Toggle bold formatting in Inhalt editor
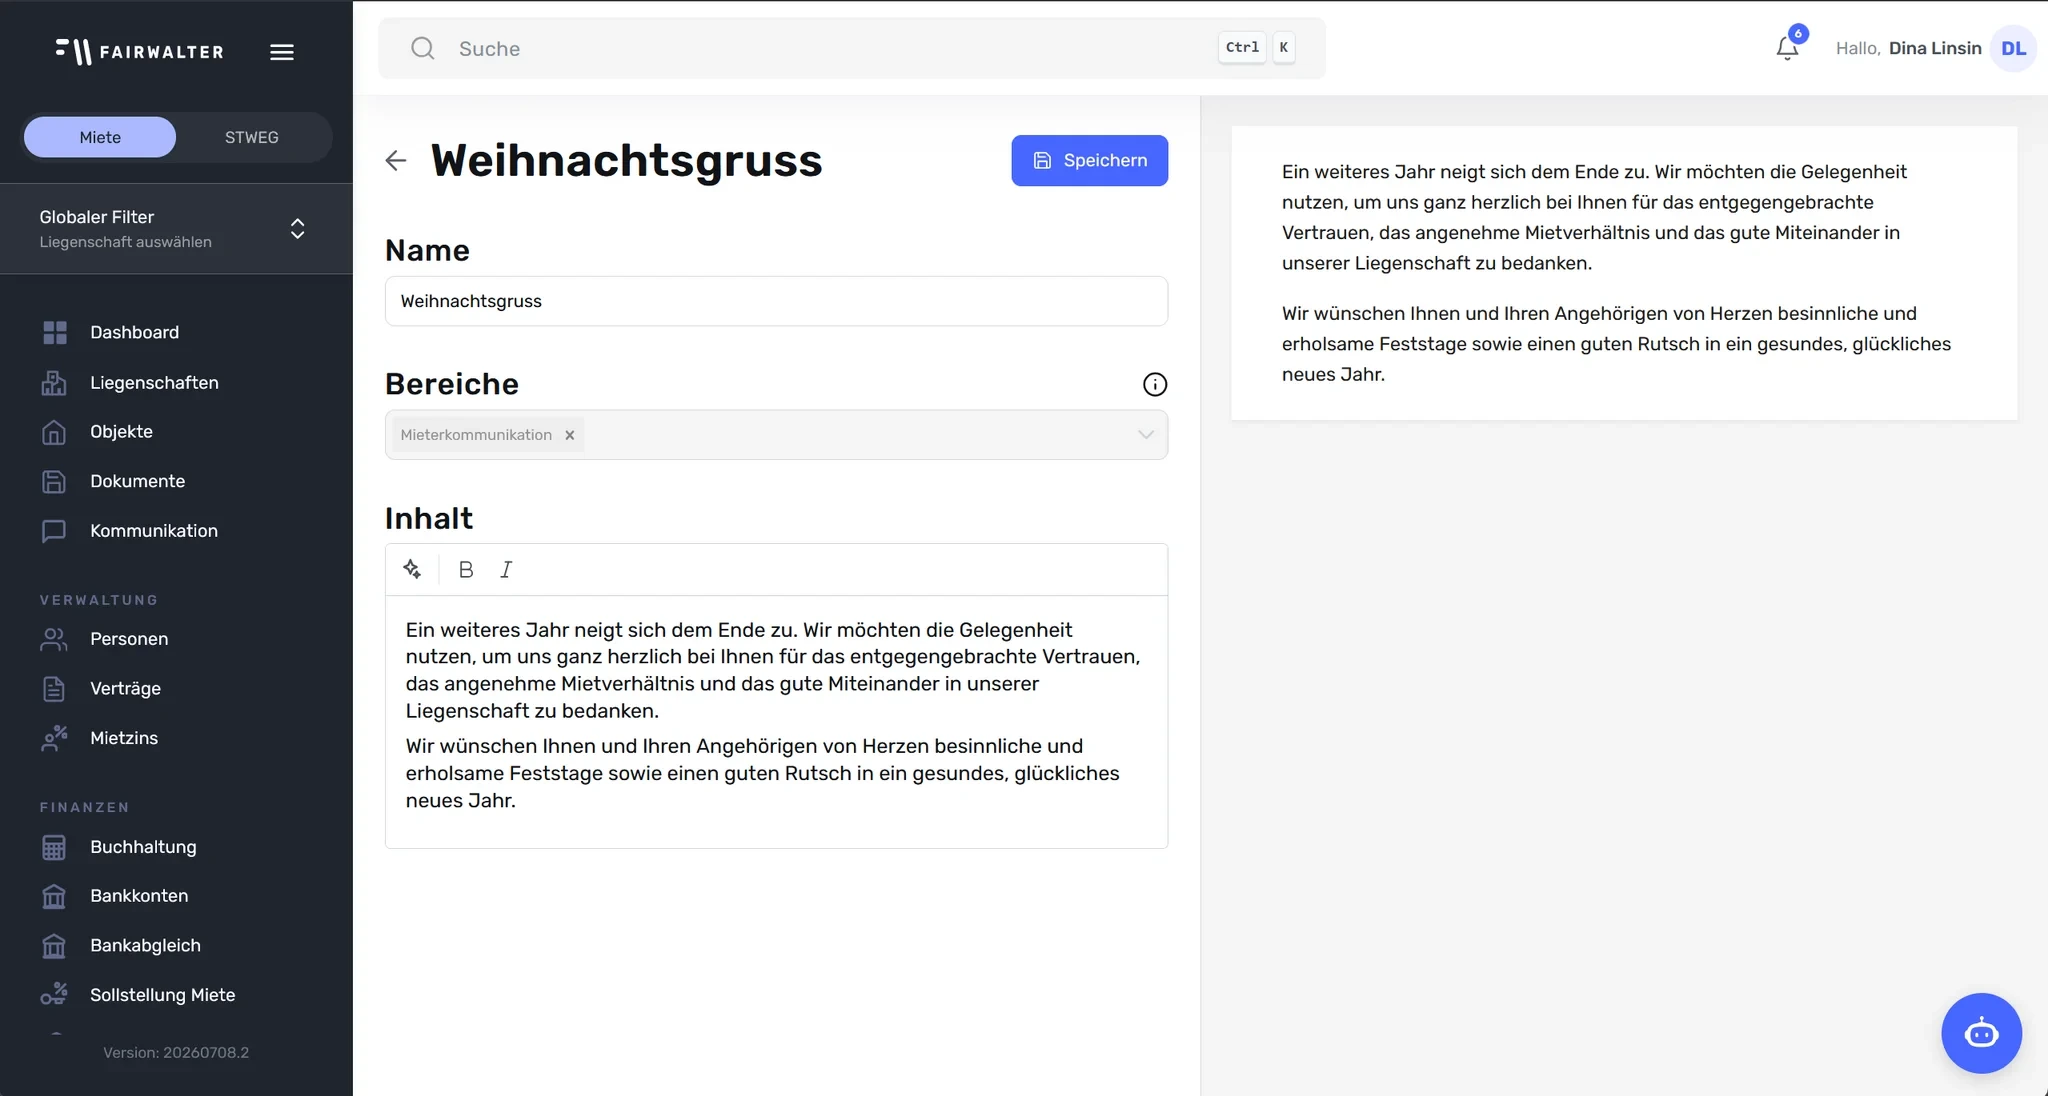This screenshot has height=1096, width=2048. (466, 569)
